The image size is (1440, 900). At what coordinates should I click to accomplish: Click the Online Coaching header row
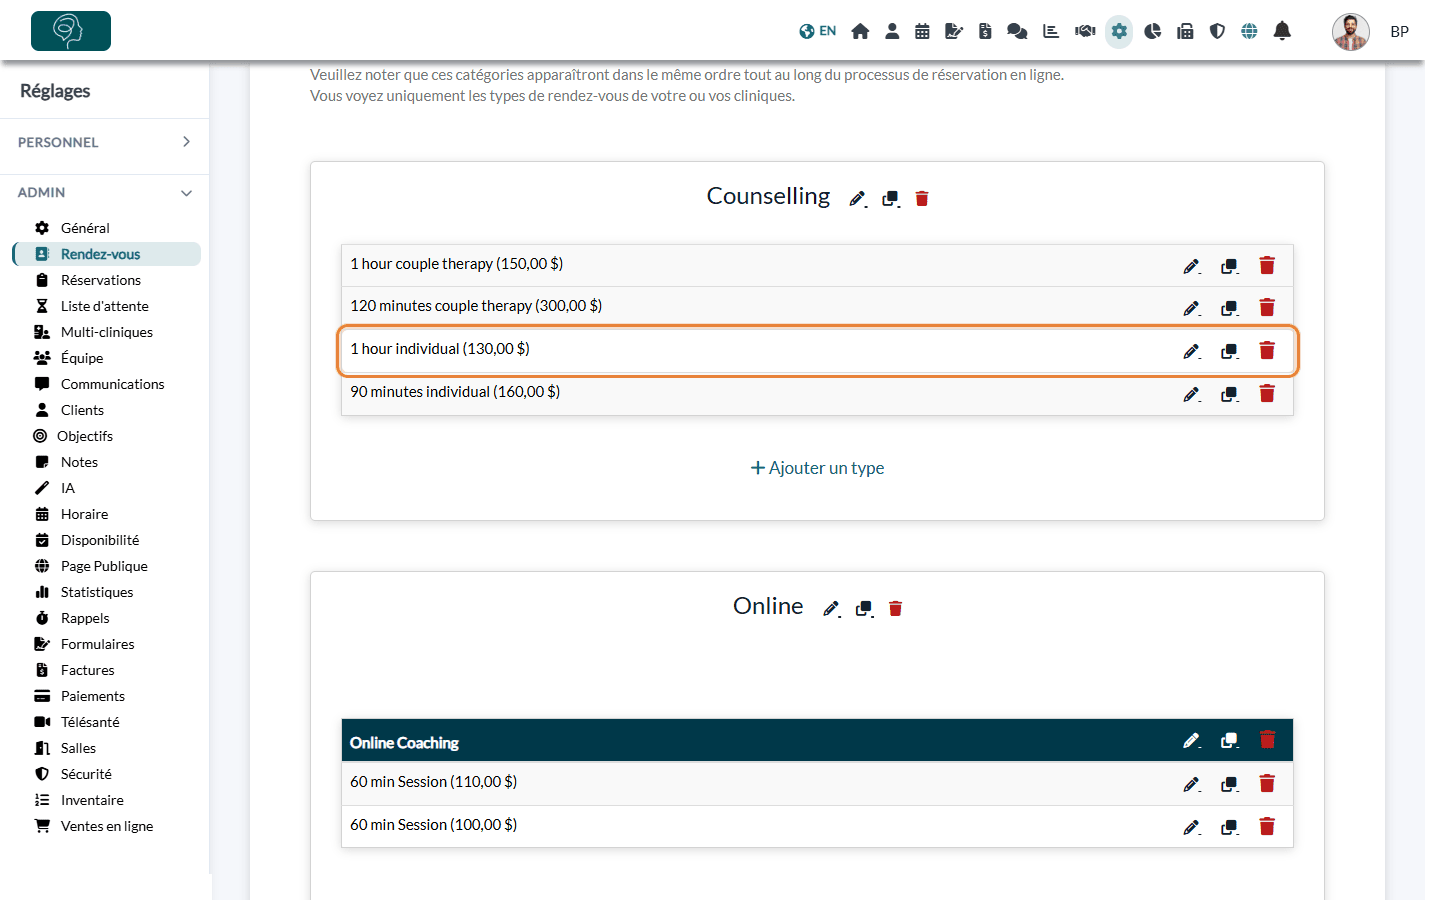(x=817, y=741)
